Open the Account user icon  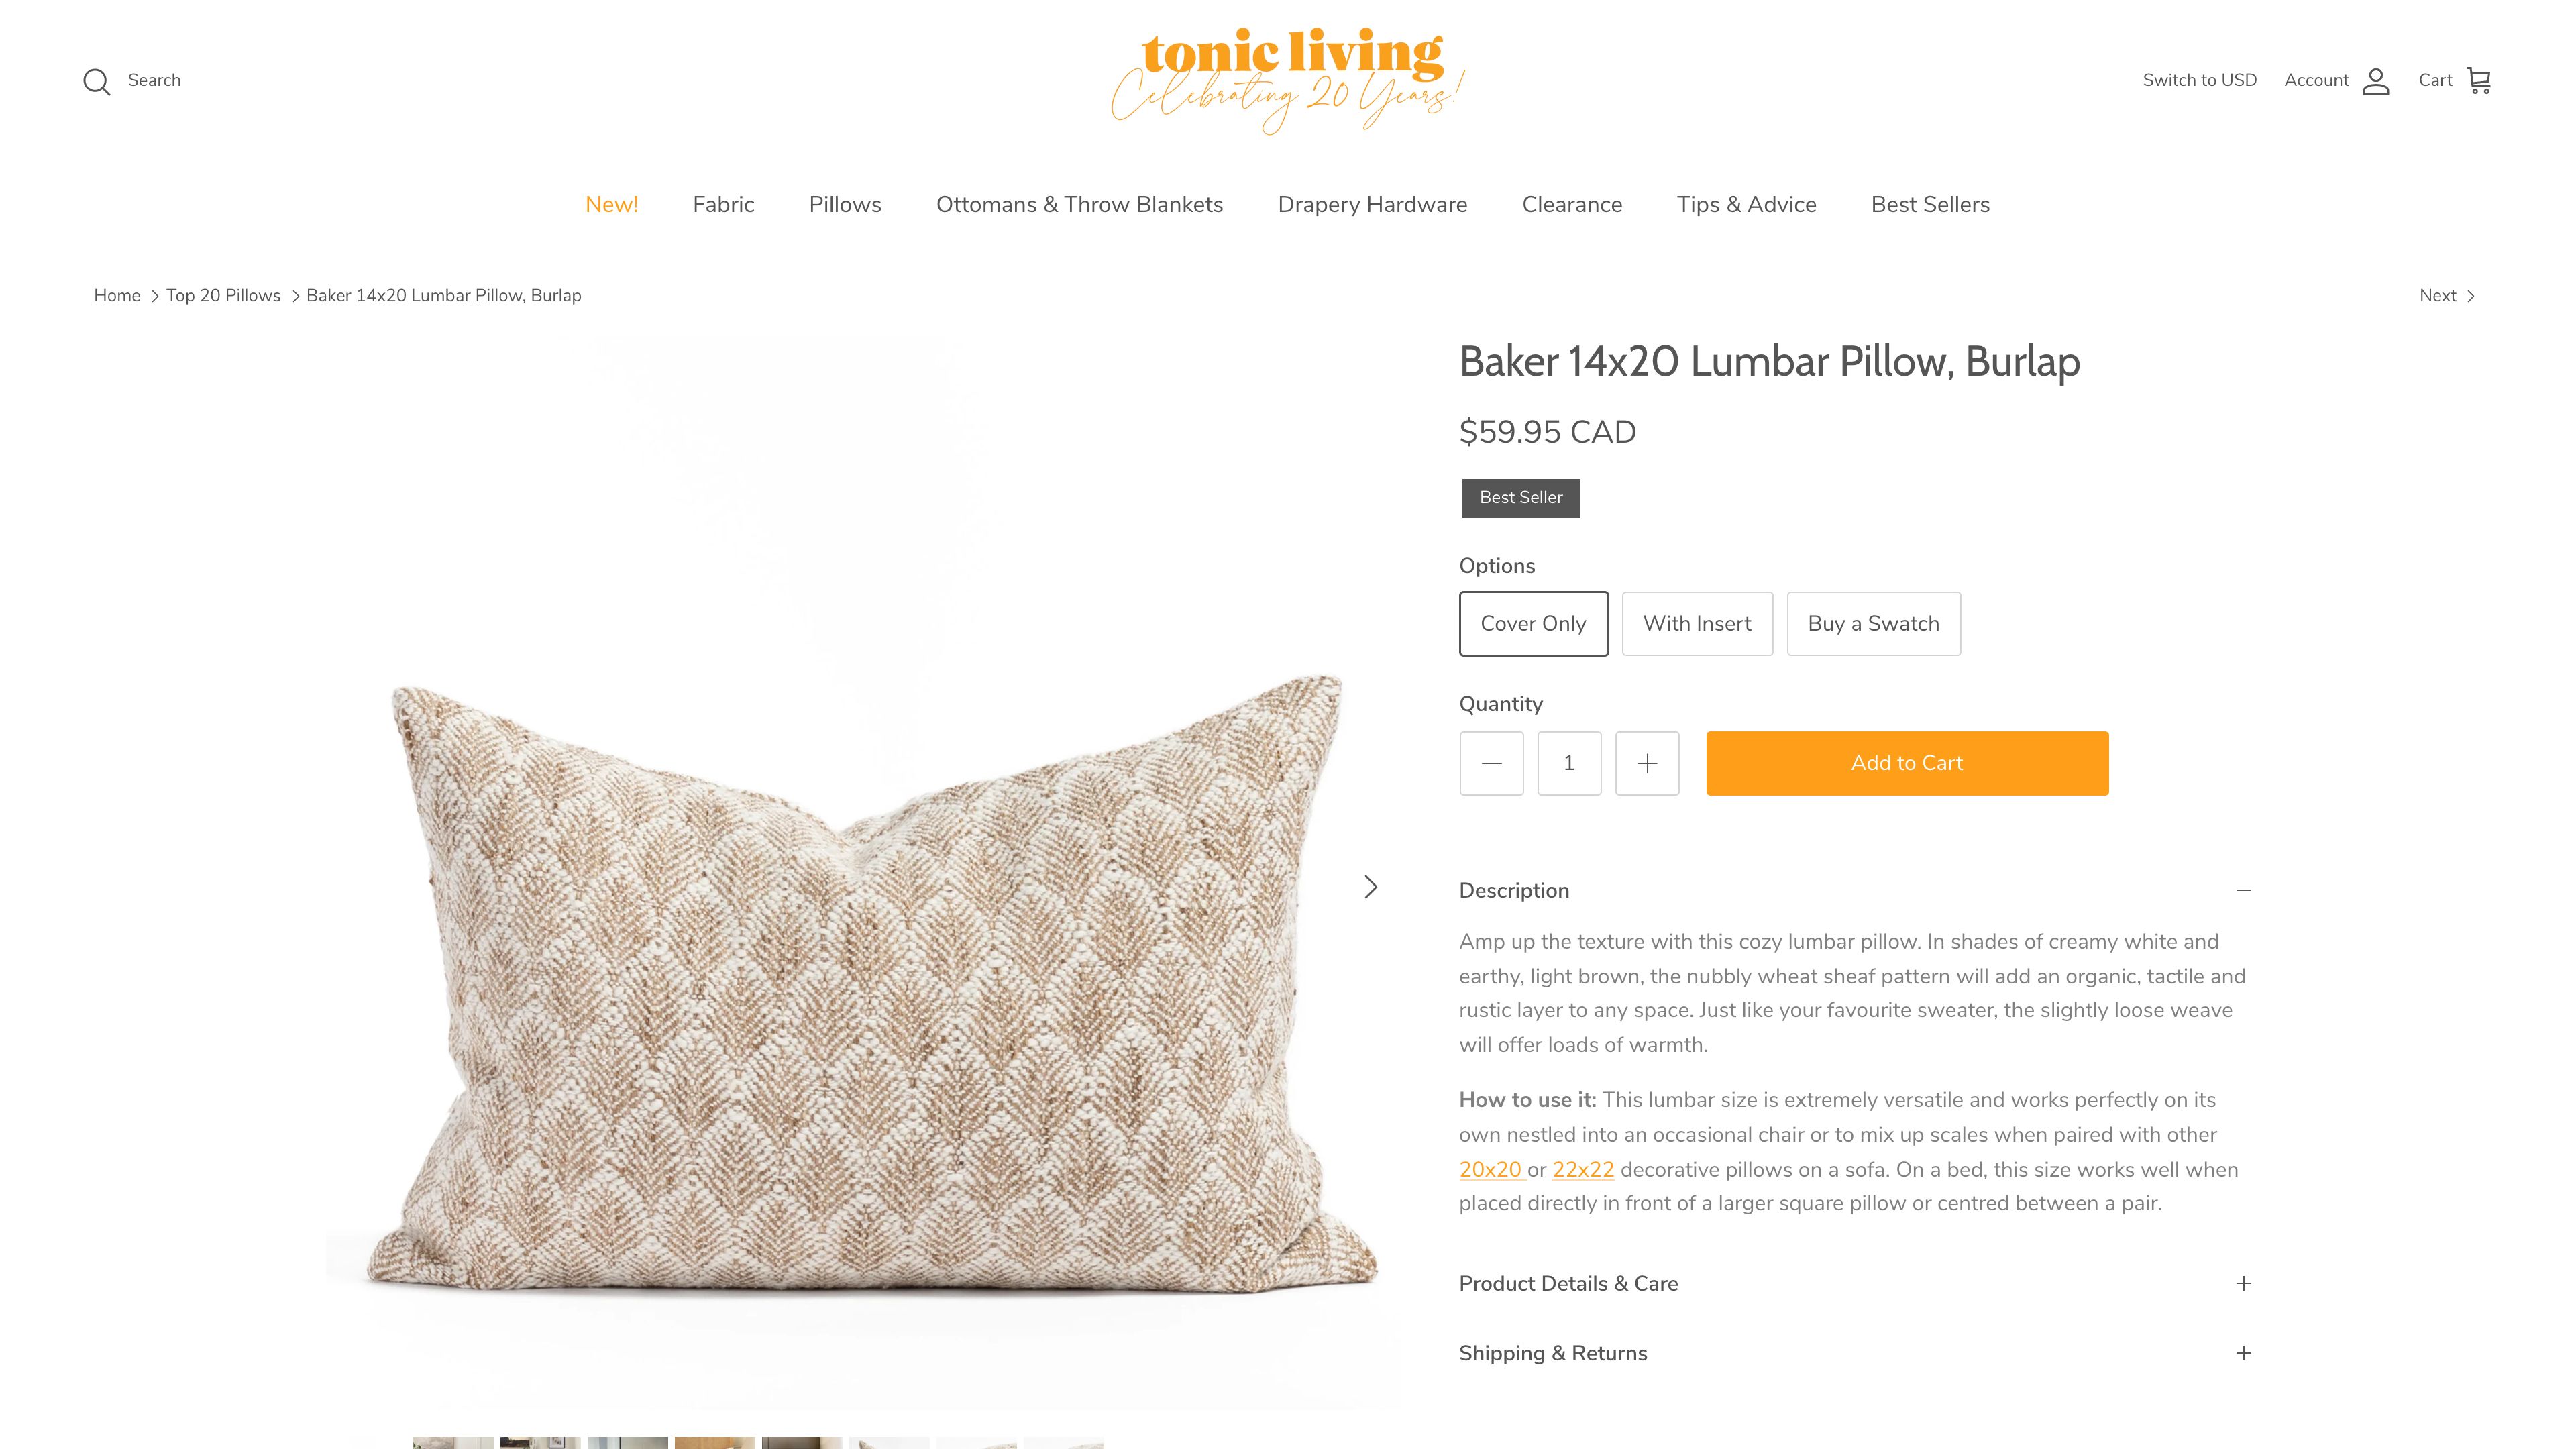pos(2376,81)
